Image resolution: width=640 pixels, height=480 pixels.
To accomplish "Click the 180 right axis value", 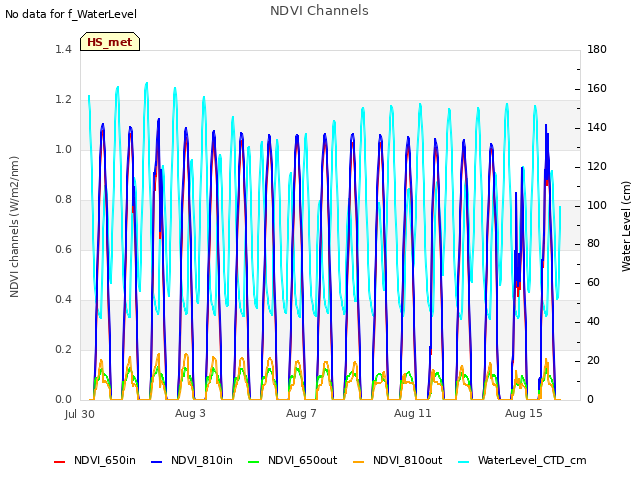I will tap(597, 49).
